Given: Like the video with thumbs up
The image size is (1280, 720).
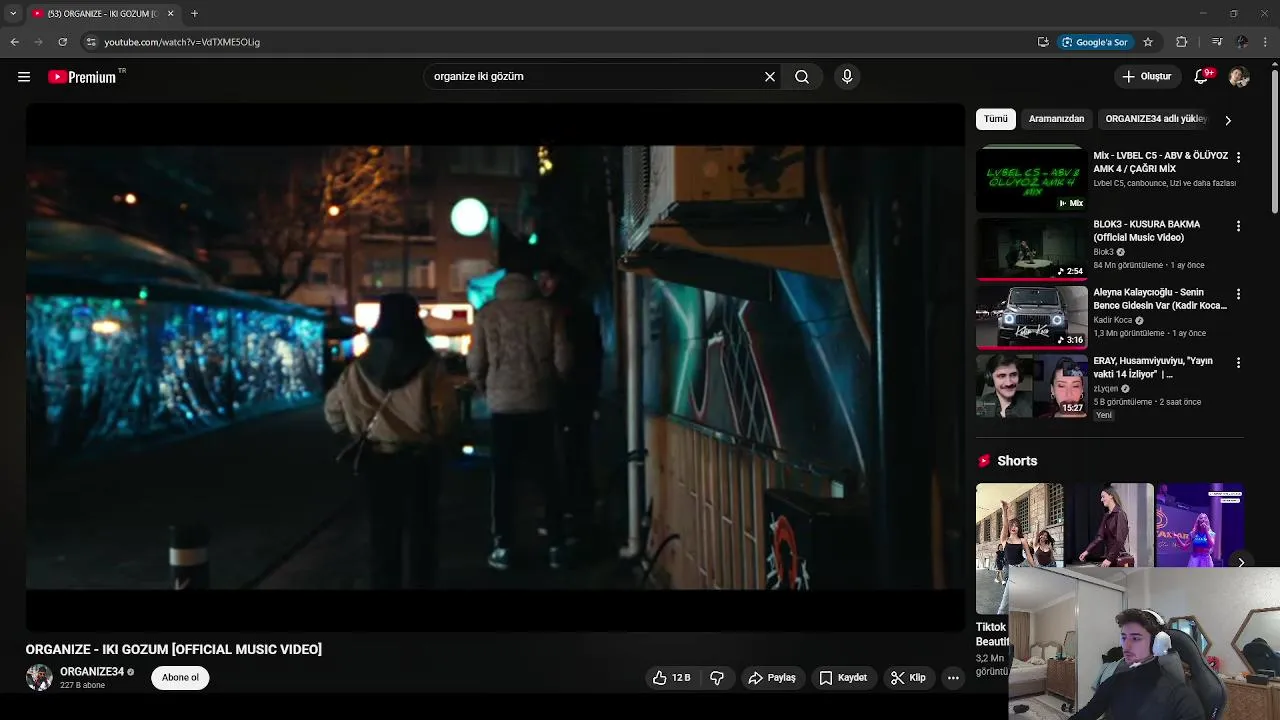Looking at the screenshot, I should [672, 678].
